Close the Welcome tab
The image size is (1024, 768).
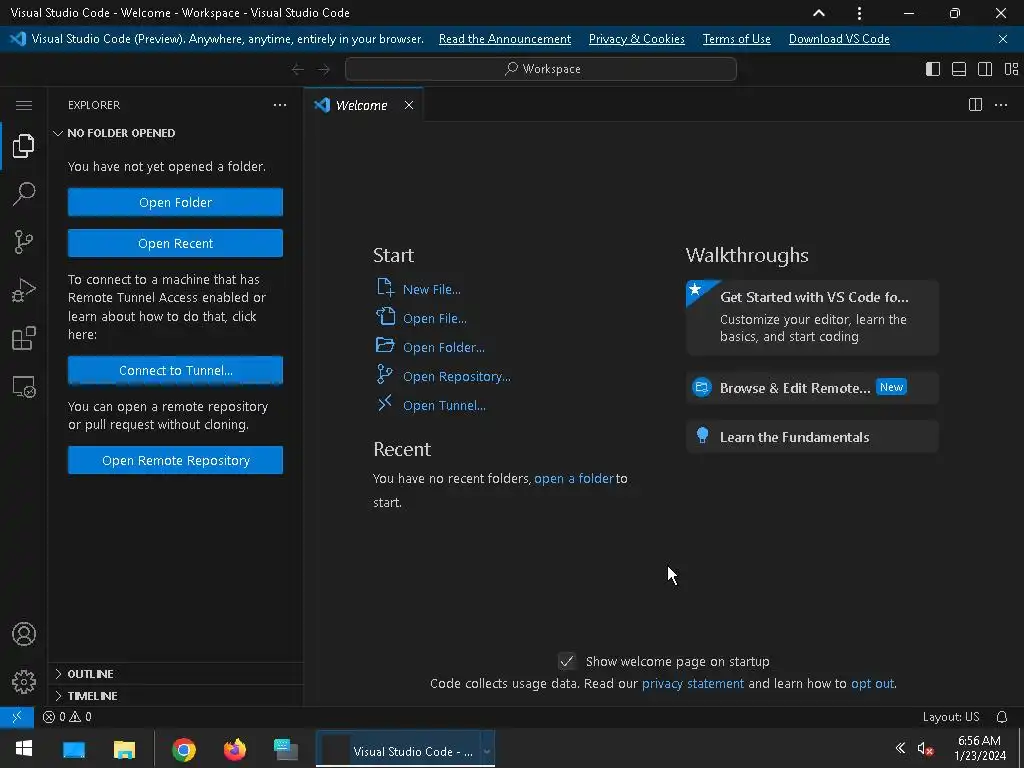[x=409, y=105]
